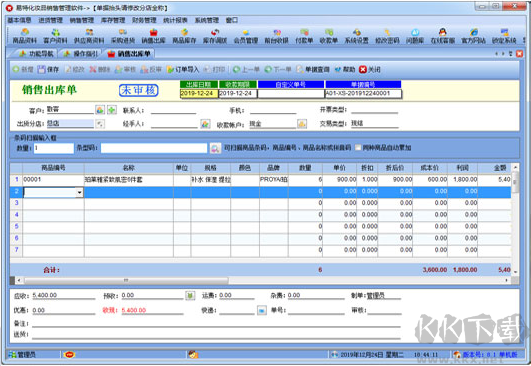
Task: Click customer lookup icon beside 客户 field
Action: point(100,110)
